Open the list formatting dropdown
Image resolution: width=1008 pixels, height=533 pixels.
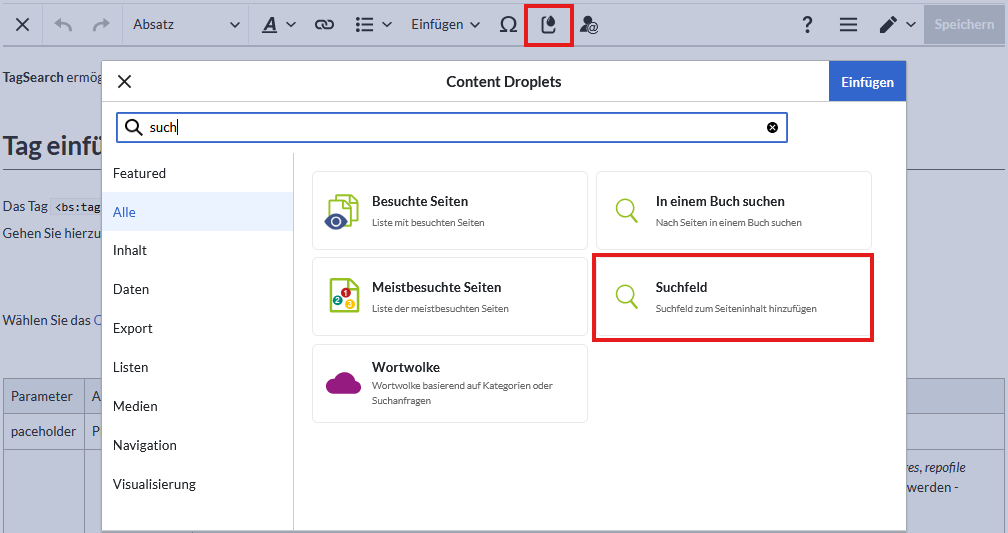tap(373, 25)
